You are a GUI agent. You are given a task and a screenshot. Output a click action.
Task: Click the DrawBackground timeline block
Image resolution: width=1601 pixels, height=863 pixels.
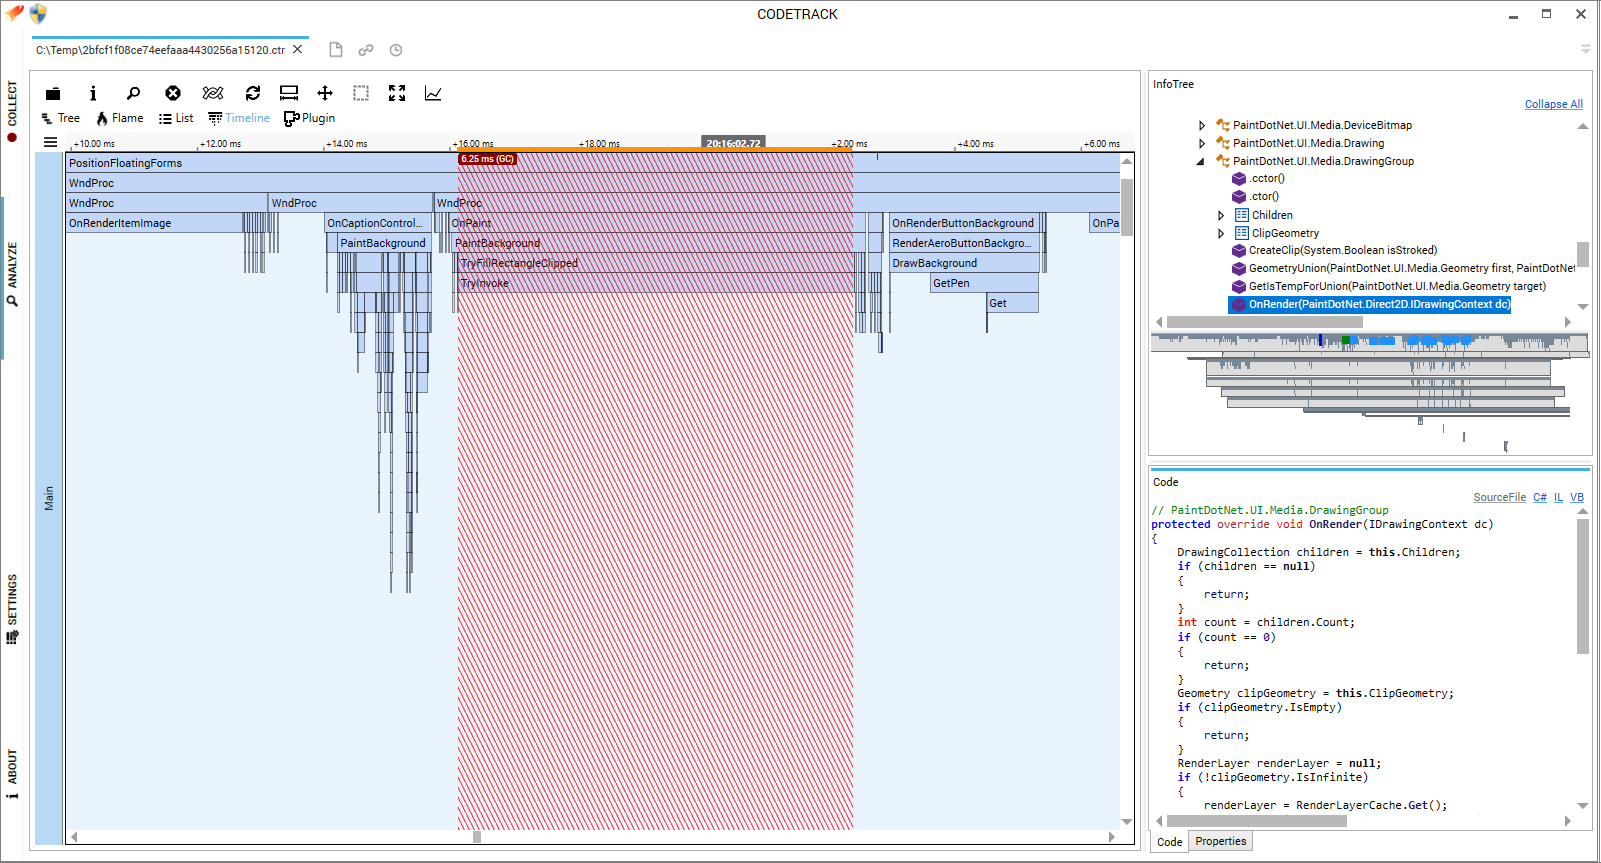964,263
